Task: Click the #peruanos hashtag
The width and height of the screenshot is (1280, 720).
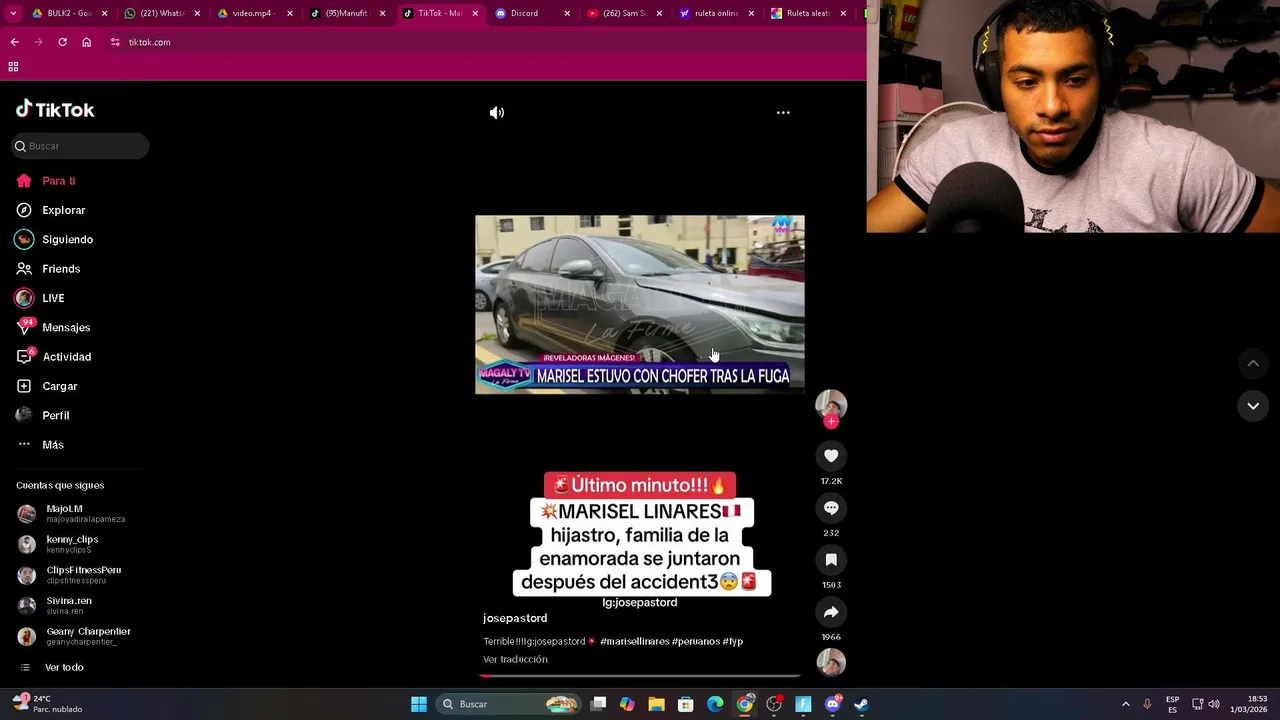Action: pyautogui.click(x=696, y=641)
